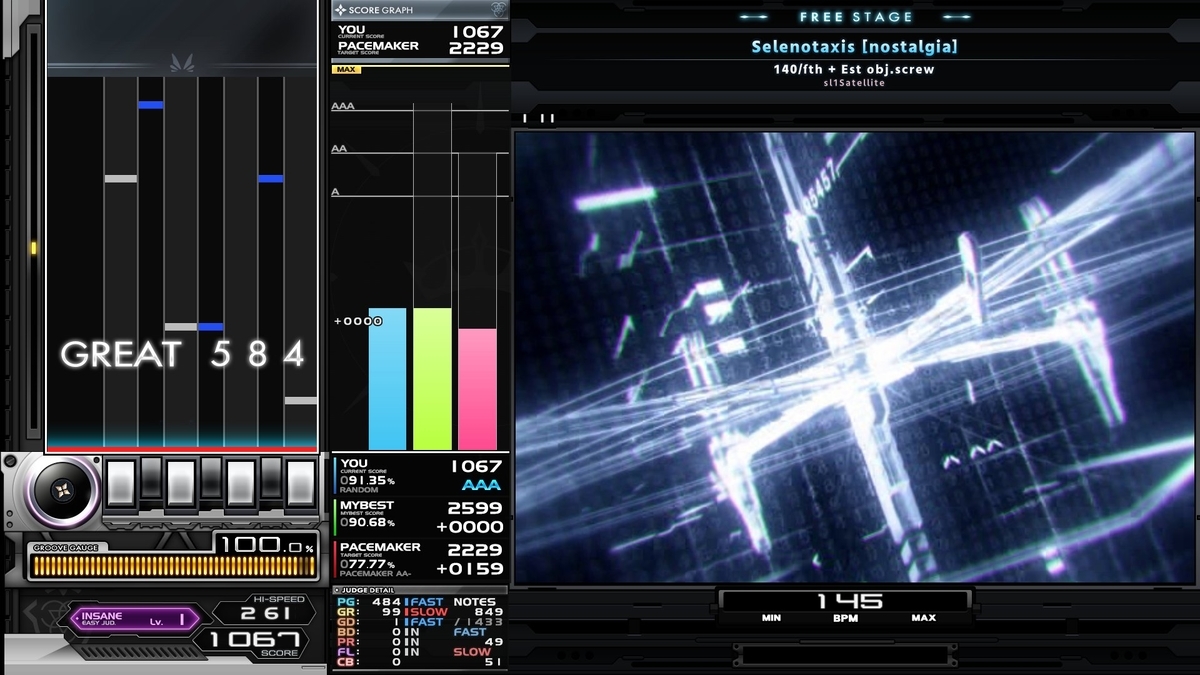Tap the black key next to the turntable-side white key

pyautogui.click(x=151, y=478)
